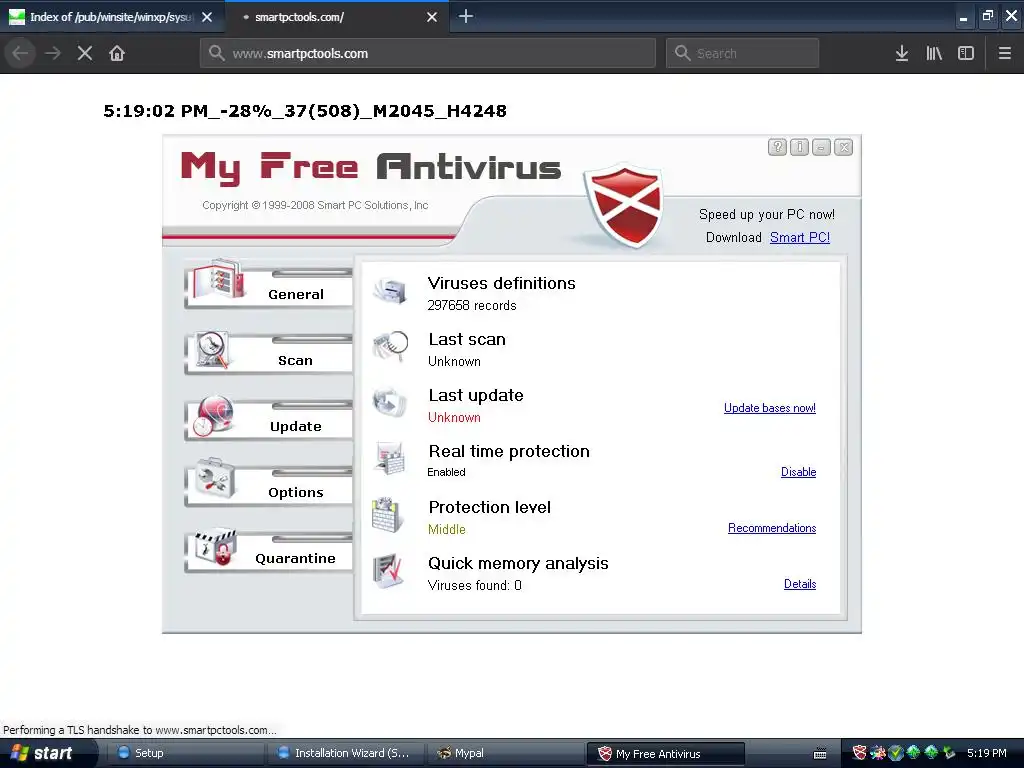Stop loading the page in browser
Screen dimensions: 1024x768
coord(85,54)
